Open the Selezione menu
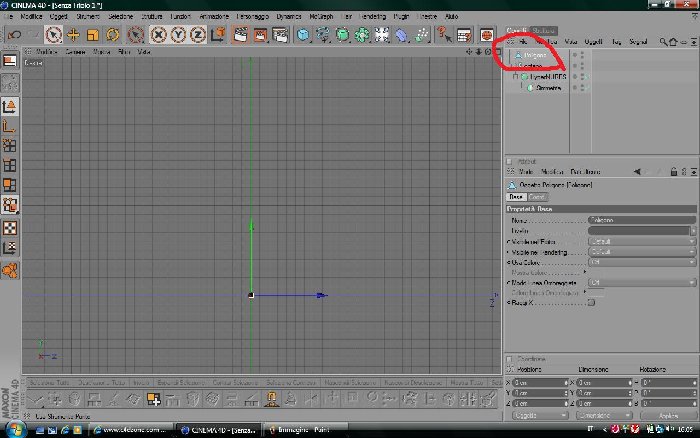Viewport: 700px width, 438px height. (x=121, y=17)
